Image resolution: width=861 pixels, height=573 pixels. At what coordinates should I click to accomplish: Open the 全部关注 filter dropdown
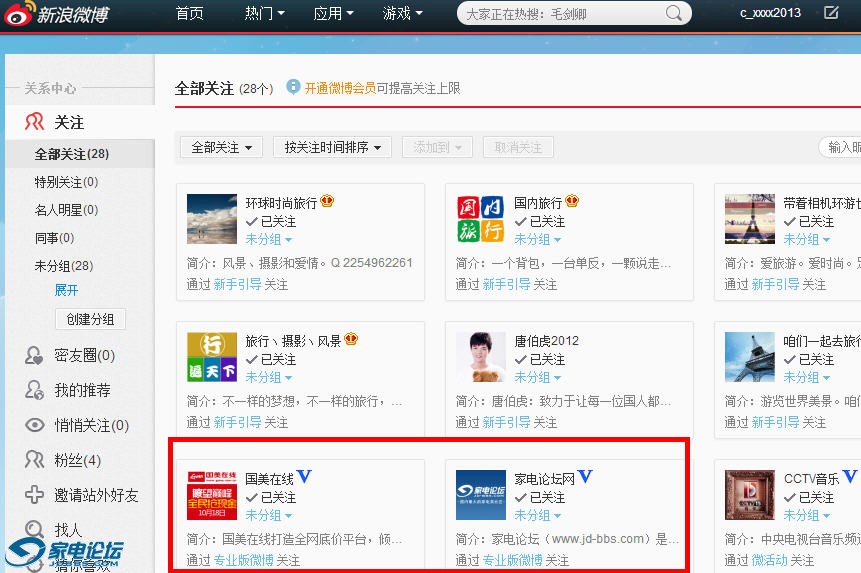(x=221, y=147)
